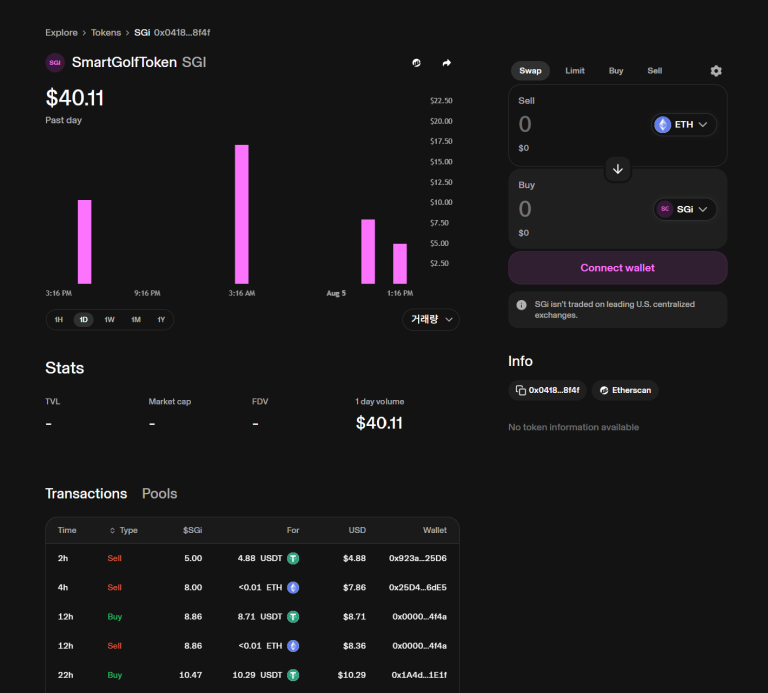Image resolution: width=768 pixels, height=693 pixels.
Task: Click the Wallet column header
Action: click(x=435, y=530)
